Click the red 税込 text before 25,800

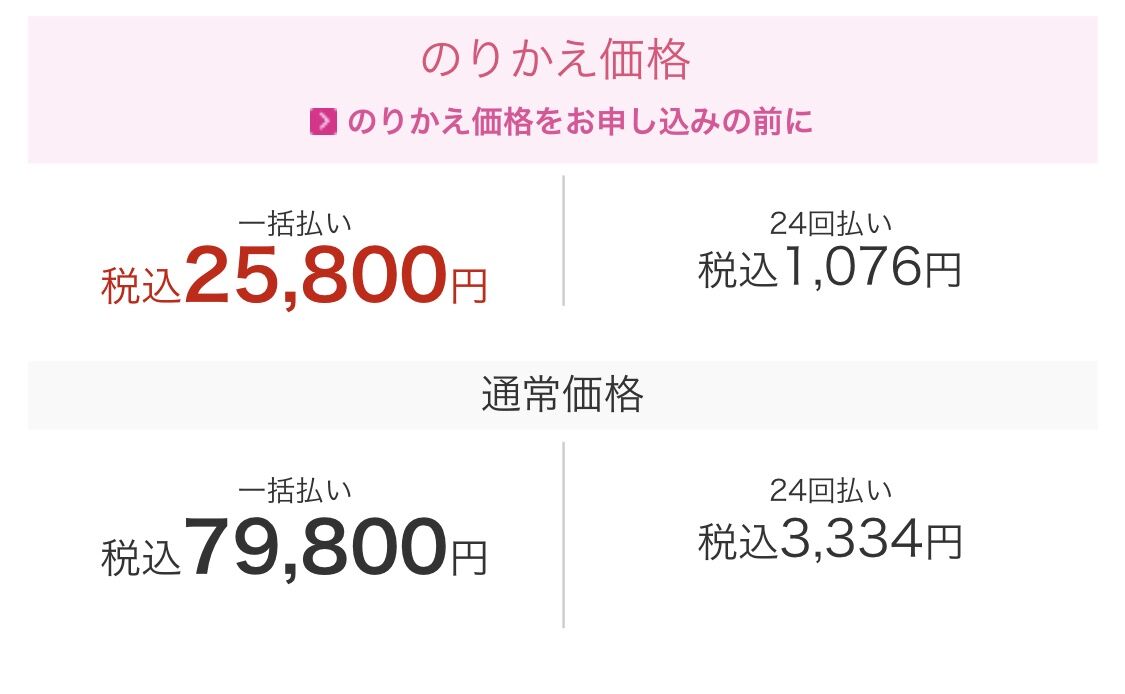click(141, 286)
